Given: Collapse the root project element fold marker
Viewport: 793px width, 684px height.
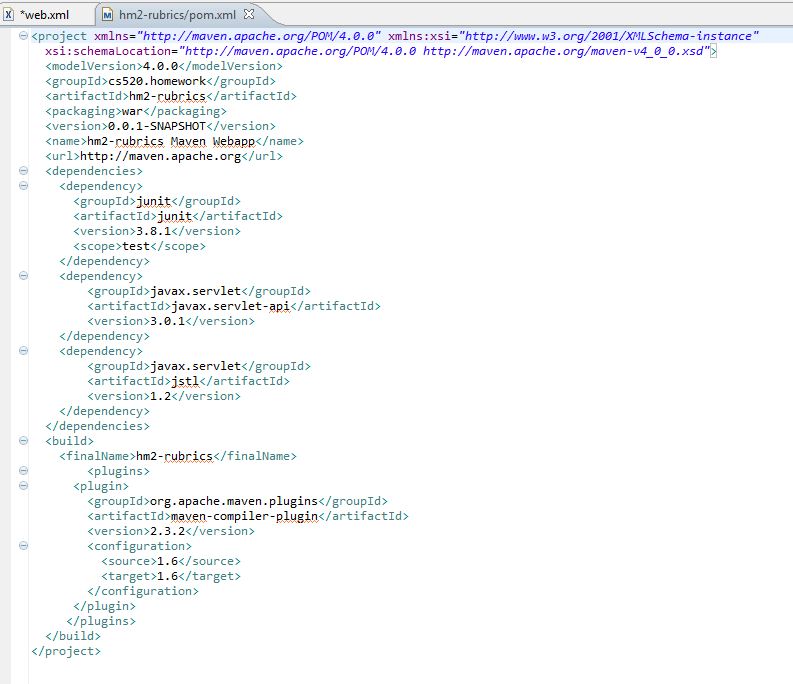Looking at the screenshot, I should tap(22, 36).
